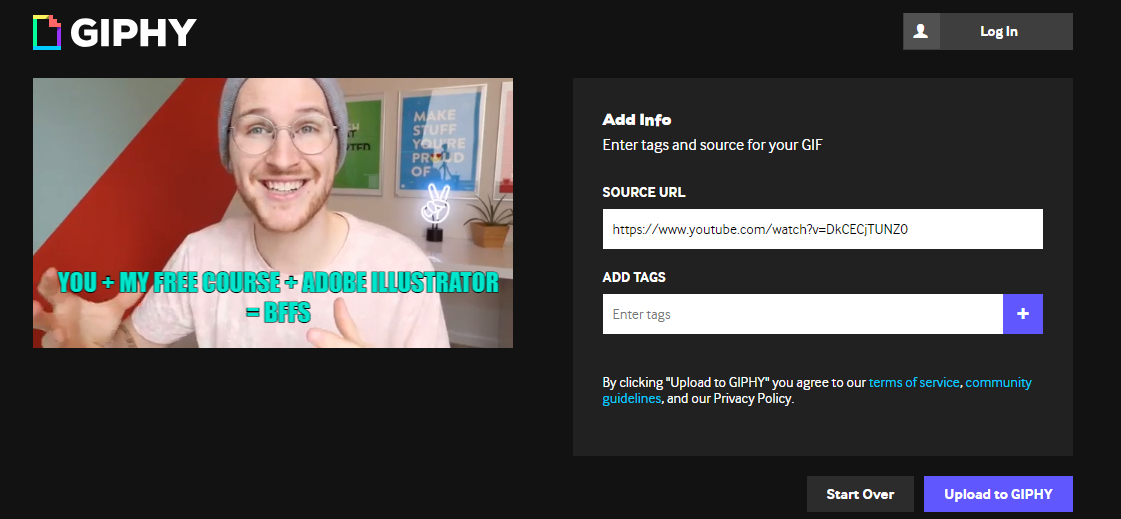Click the 'SOURCE URL' label
1121x519 pixels.
(x=643, y=192)
